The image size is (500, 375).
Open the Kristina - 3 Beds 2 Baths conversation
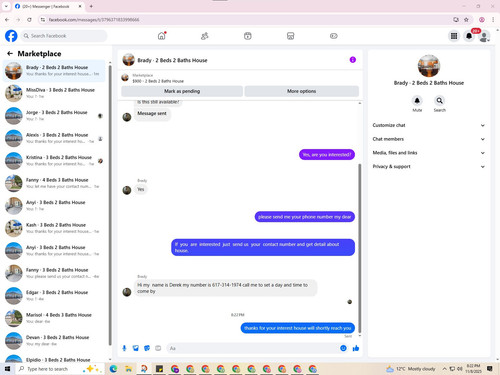pyautogui.click(x=54, y=161)
